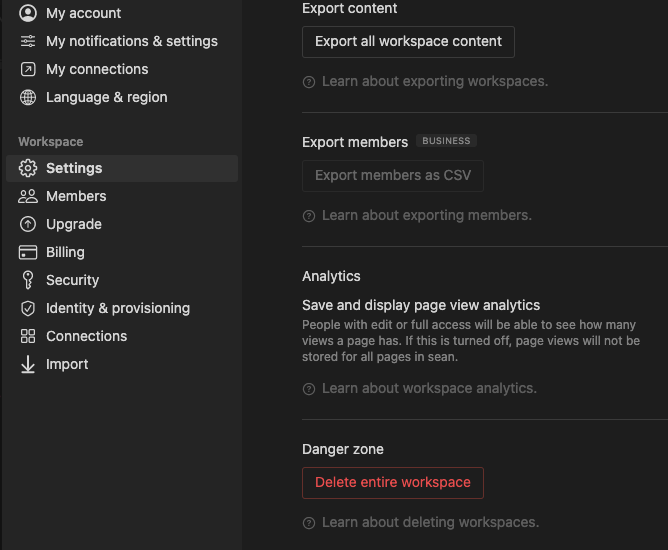Click the Connections grid icon

coord(28,336)
